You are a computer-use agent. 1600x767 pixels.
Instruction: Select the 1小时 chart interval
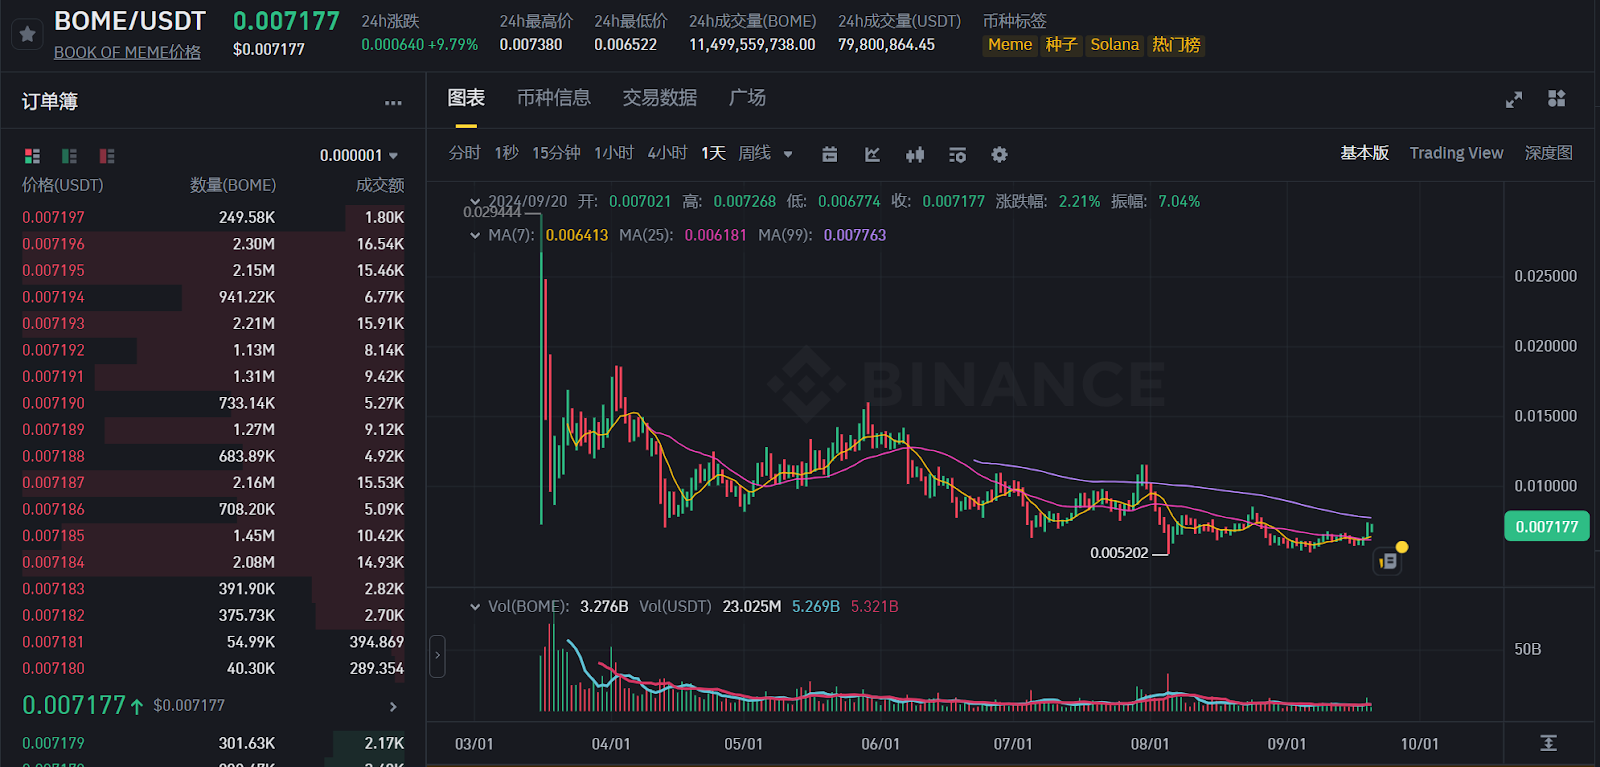[614, 153]
